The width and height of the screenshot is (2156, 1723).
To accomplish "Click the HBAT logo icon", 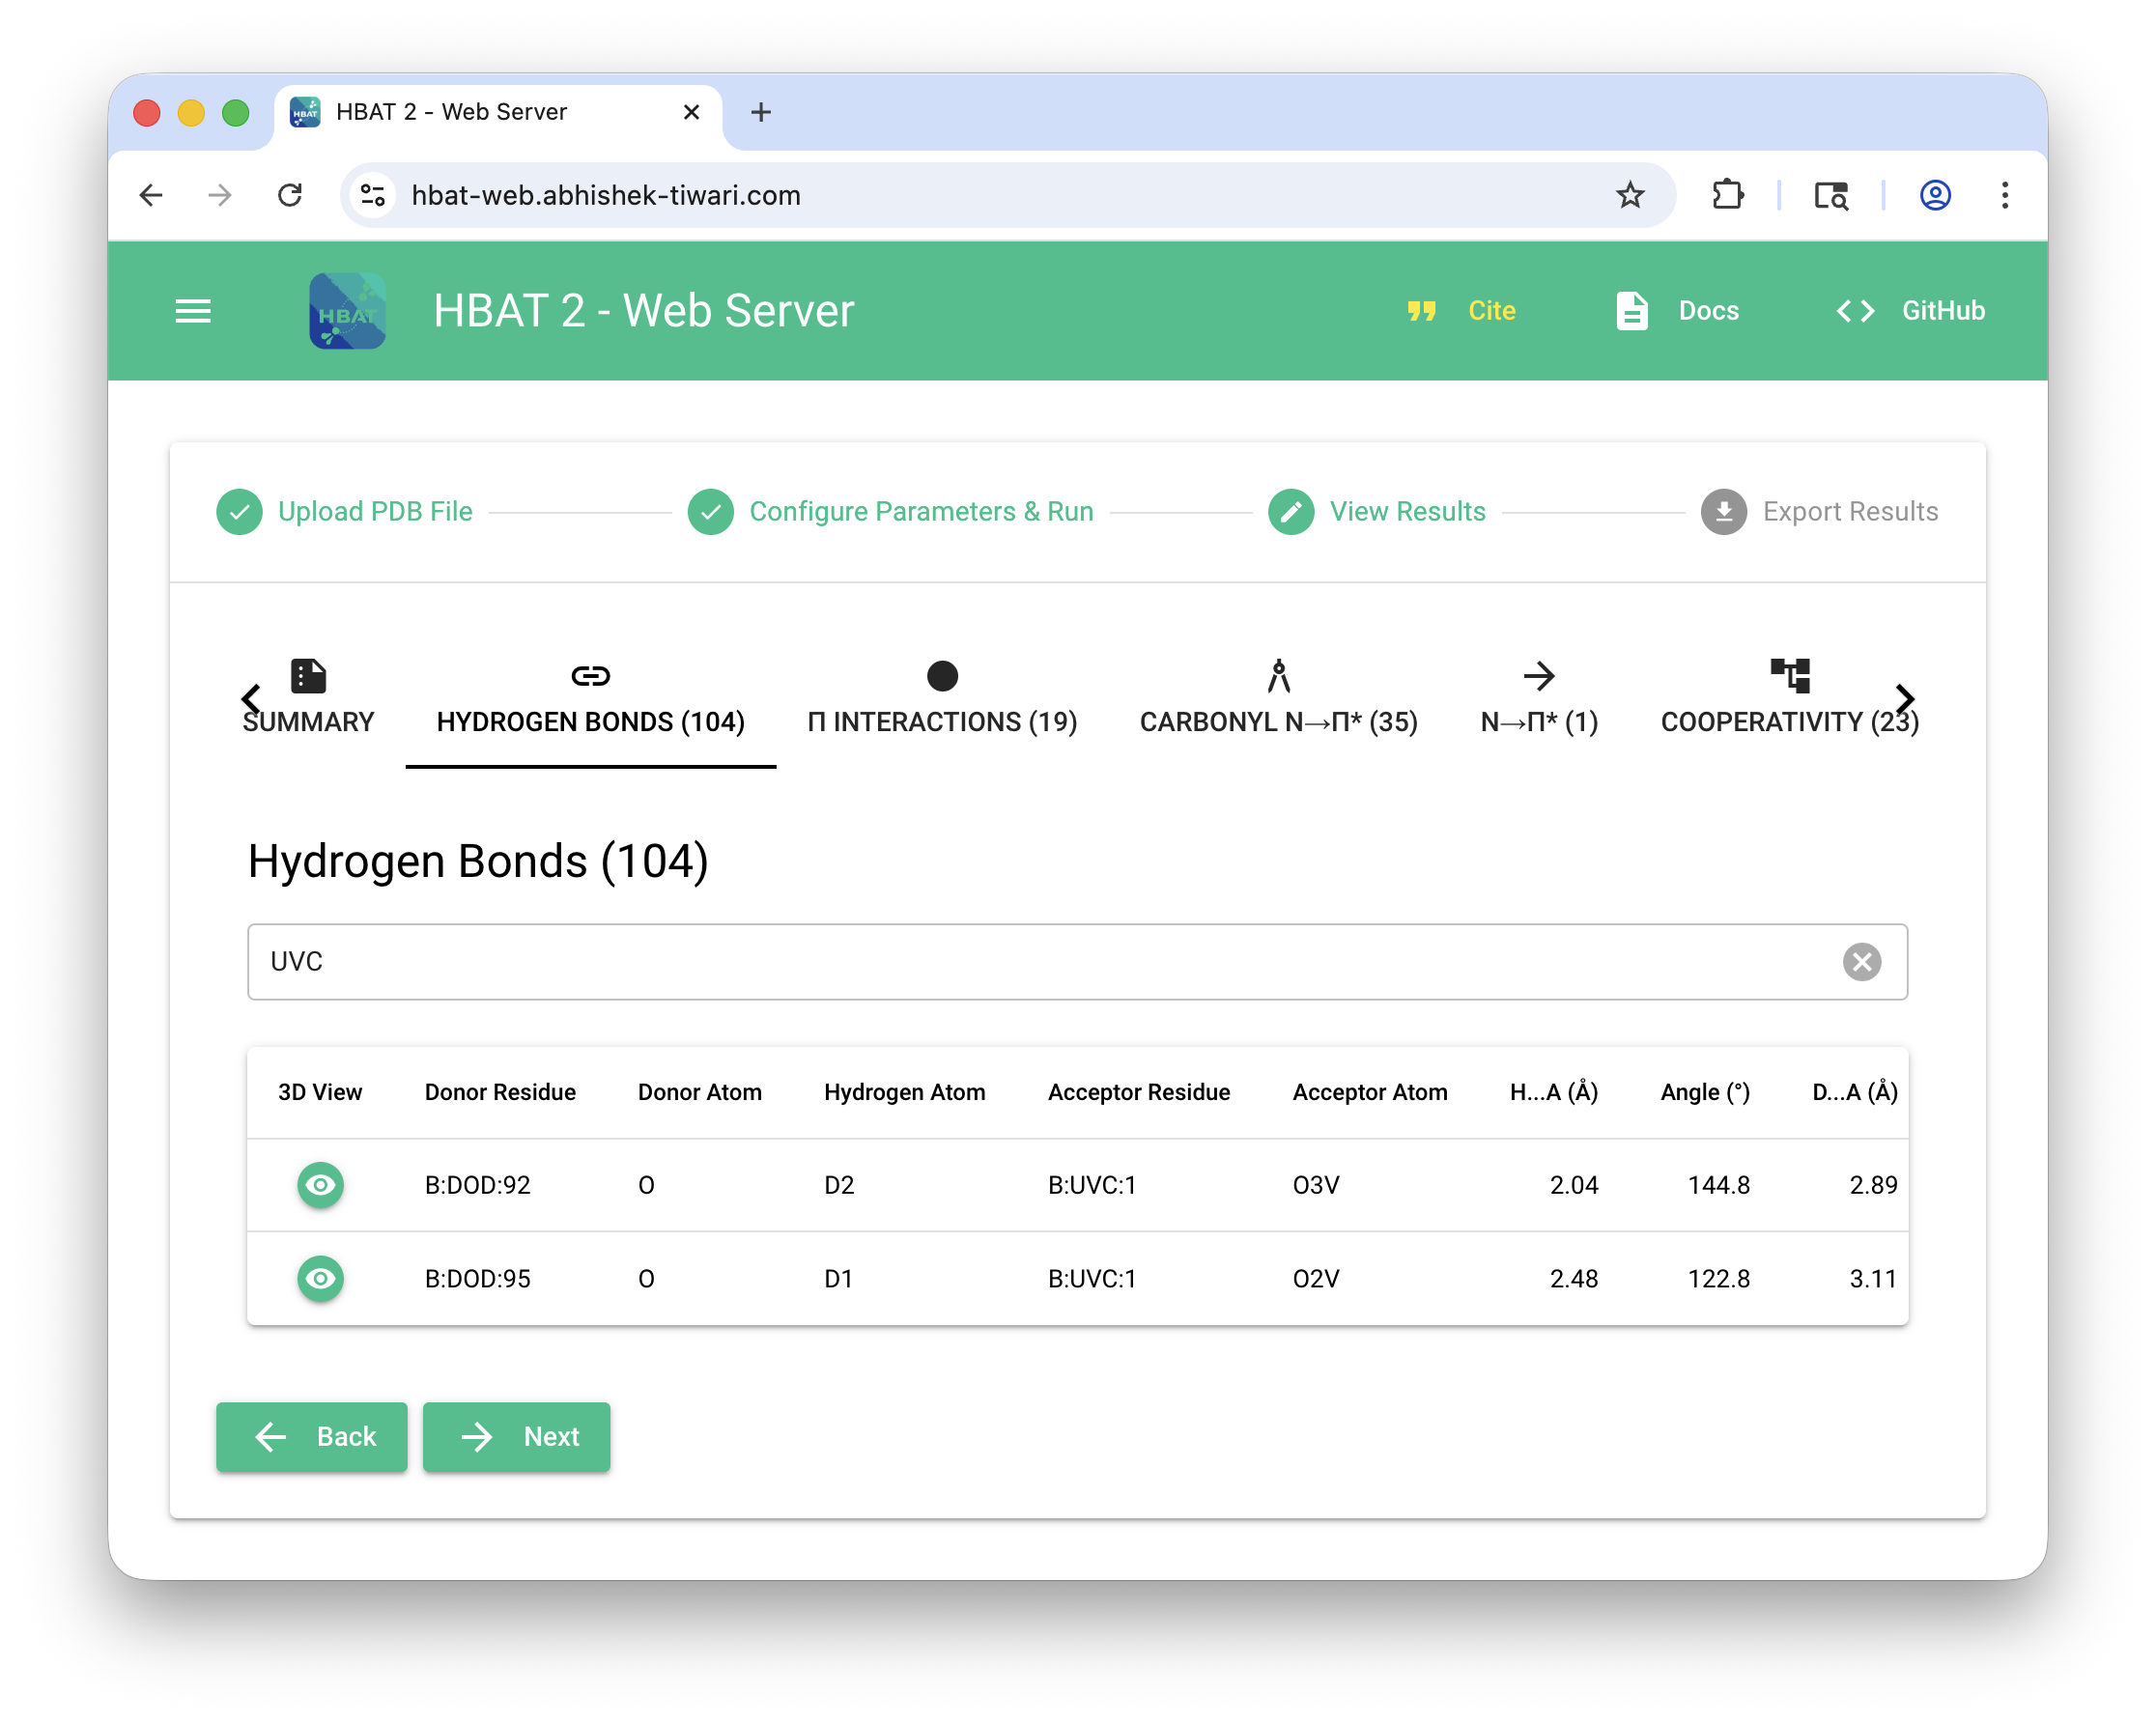I will click(347, 311).
